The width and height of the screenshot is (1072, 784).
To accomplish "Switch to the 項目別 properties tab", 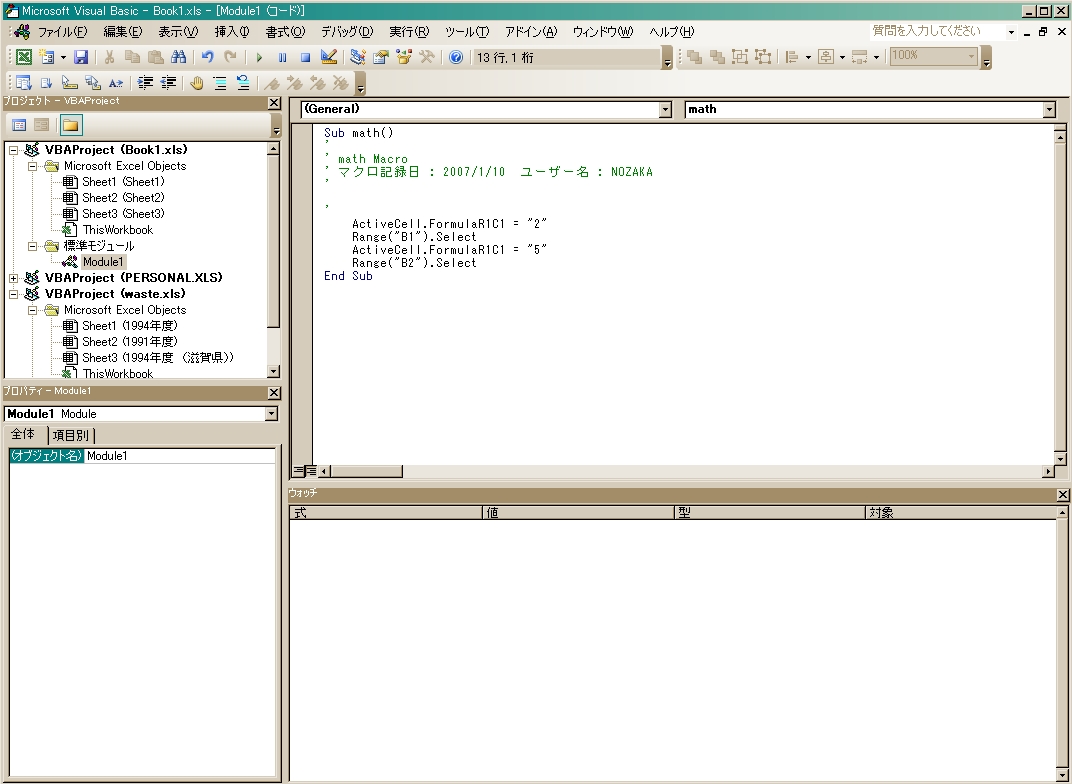I will [x=70, y=435].
